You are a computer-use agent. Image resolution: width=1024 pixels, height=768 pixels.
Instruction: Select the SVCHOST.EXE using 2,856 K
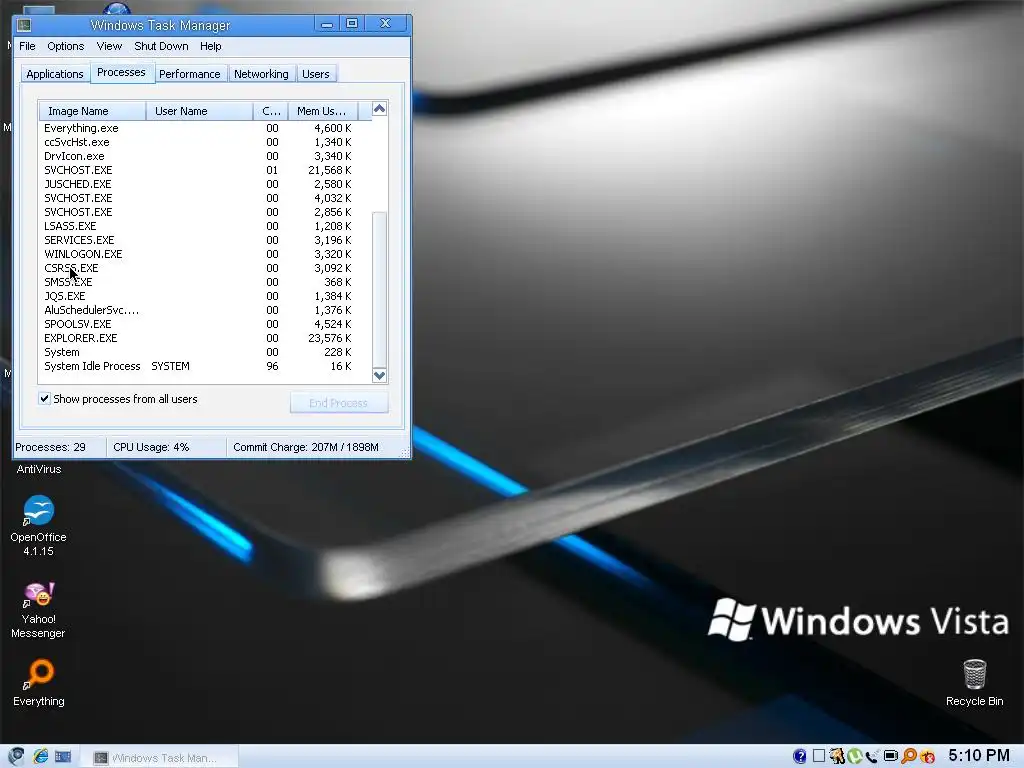(204, 212)
